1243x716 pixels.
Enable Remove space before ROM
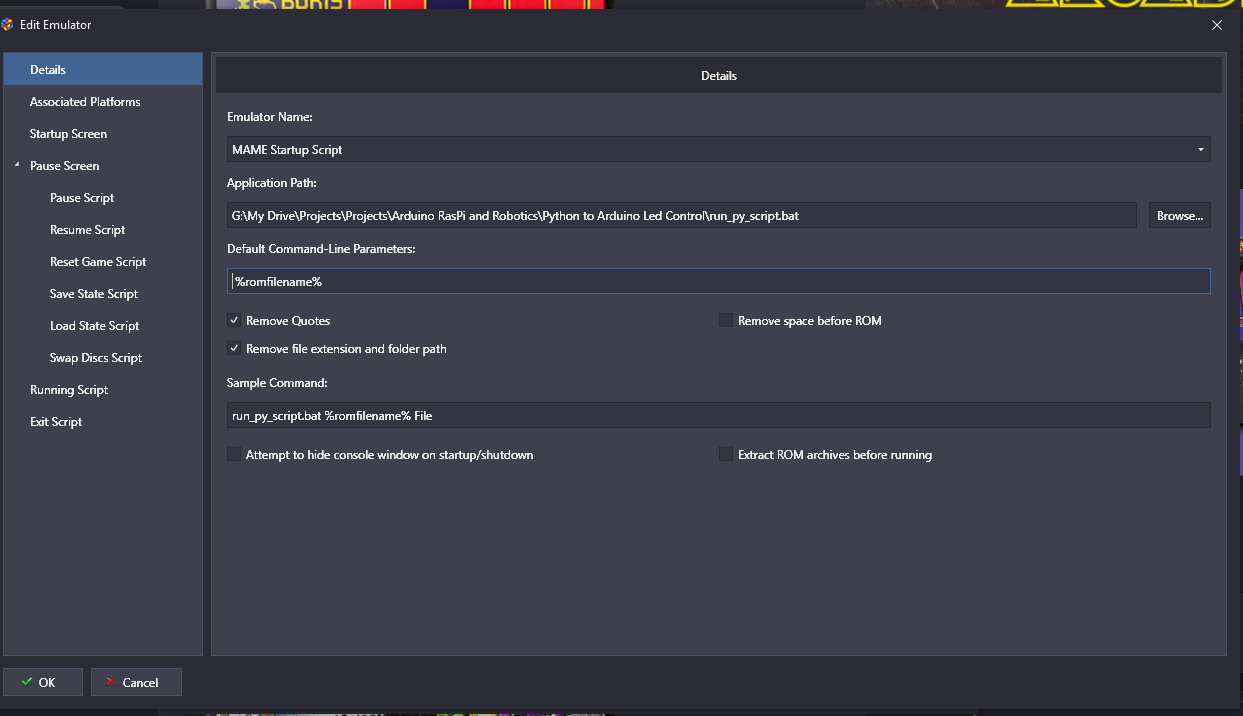pyautogui.click(x=726, y=321)
